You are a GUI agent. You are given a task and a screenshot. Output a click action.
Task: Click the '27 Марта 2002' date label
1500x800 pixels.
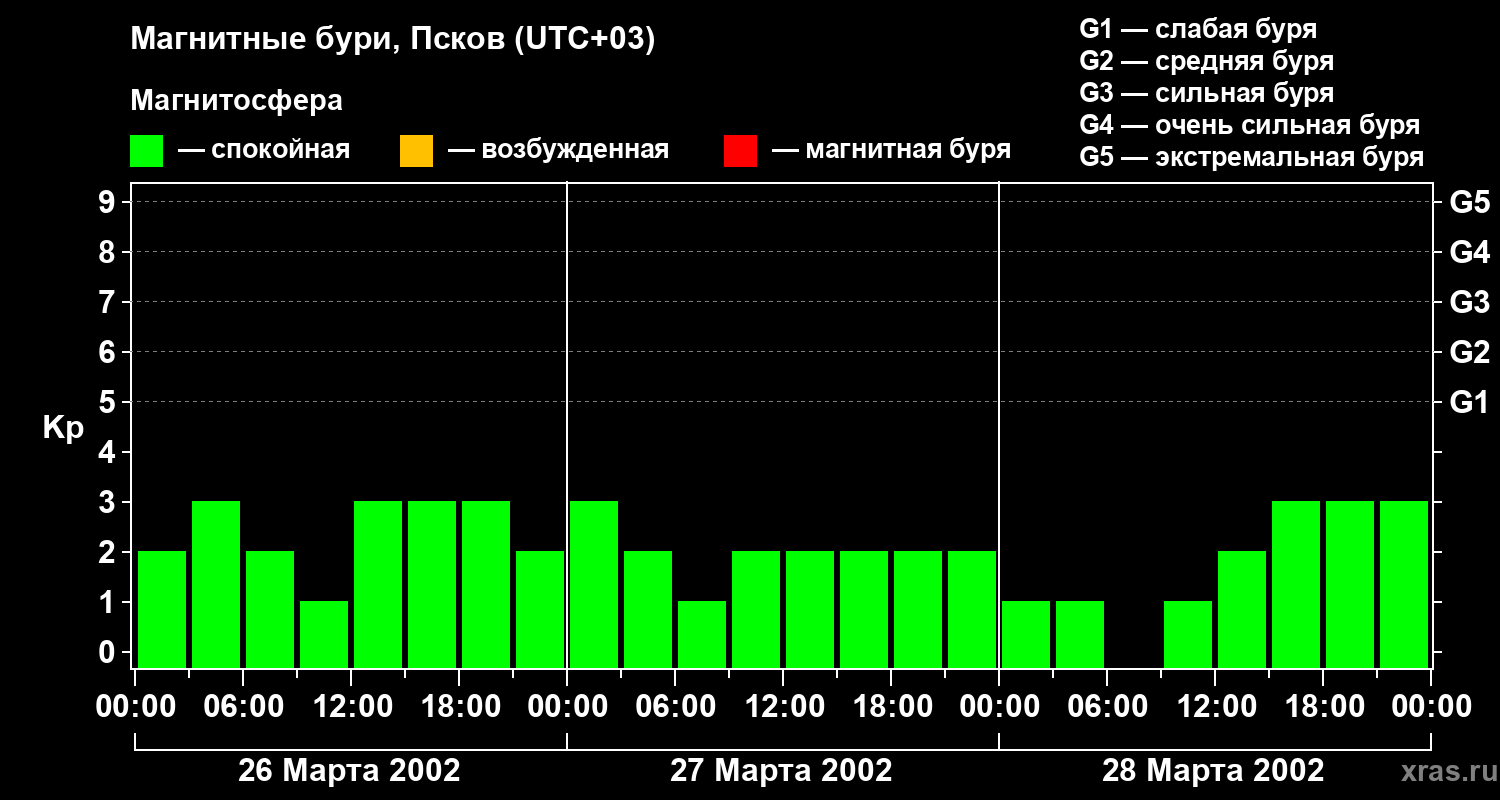(x=781, y=771)
